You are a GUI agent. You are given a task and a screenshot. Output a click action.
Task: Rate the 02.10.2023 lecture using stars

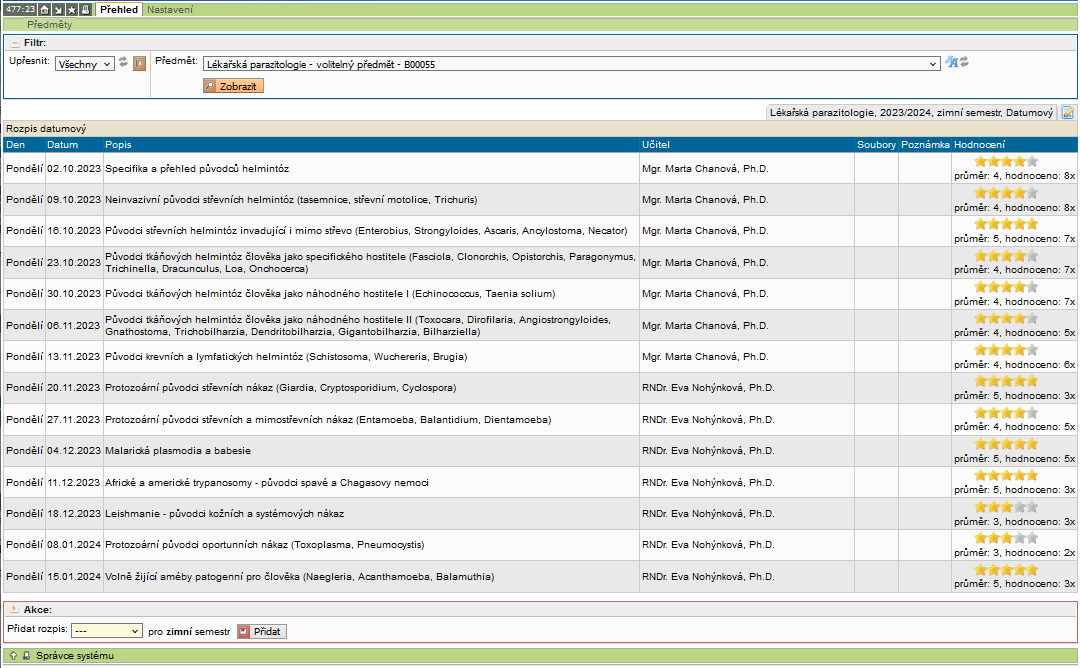coord(1005,161)
